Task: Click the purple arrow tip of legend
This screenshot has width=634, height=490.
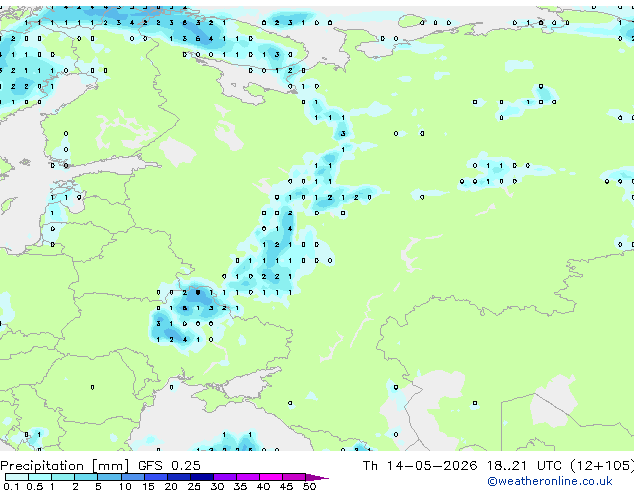Action: 317,477
